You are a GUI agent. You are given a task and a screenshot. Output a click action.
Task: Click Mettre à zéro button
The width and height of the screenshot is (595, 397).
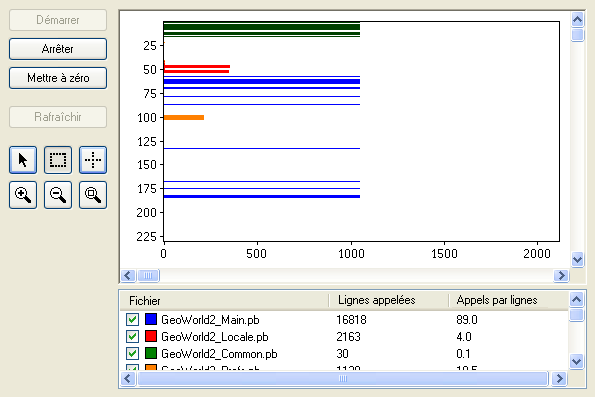[x=58, y=78]
